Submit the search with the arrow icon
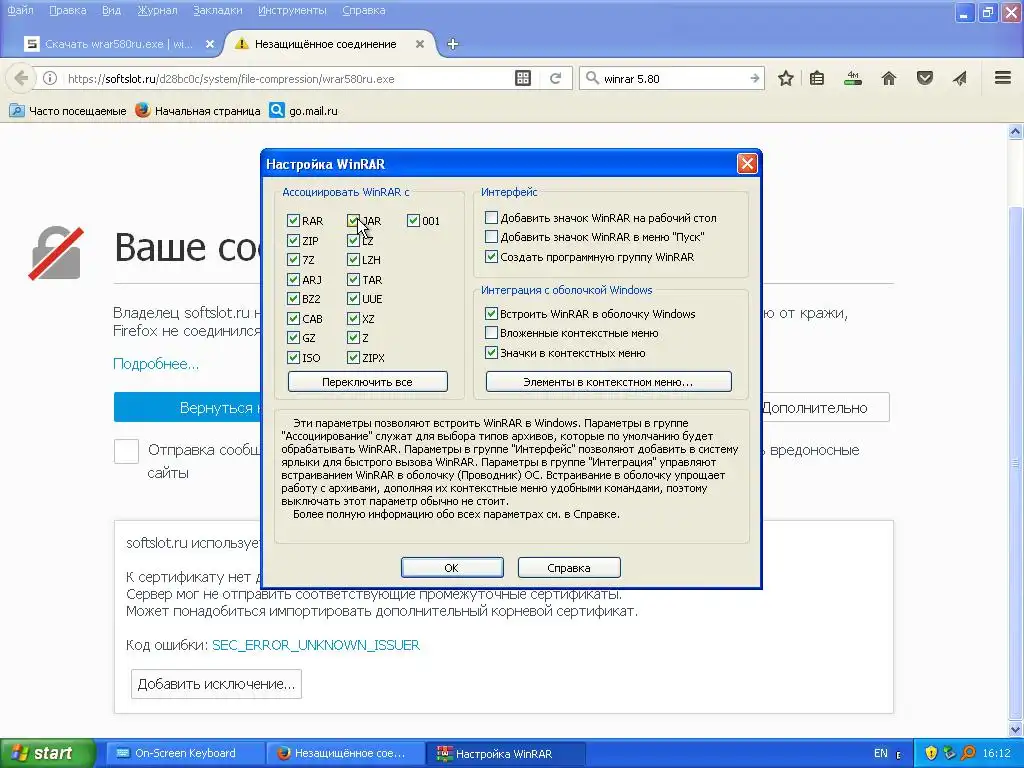 754,78
